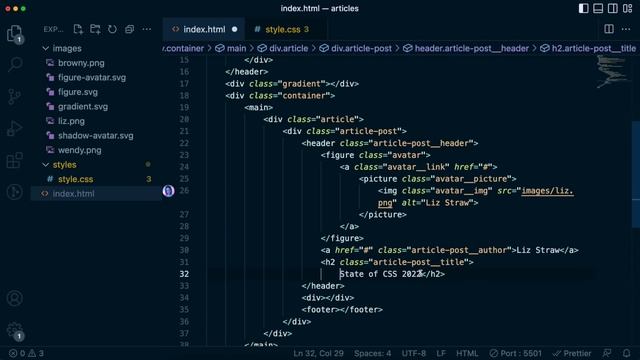
Task: Click line number 22 in gutter
Action: (x=184, y=143)
